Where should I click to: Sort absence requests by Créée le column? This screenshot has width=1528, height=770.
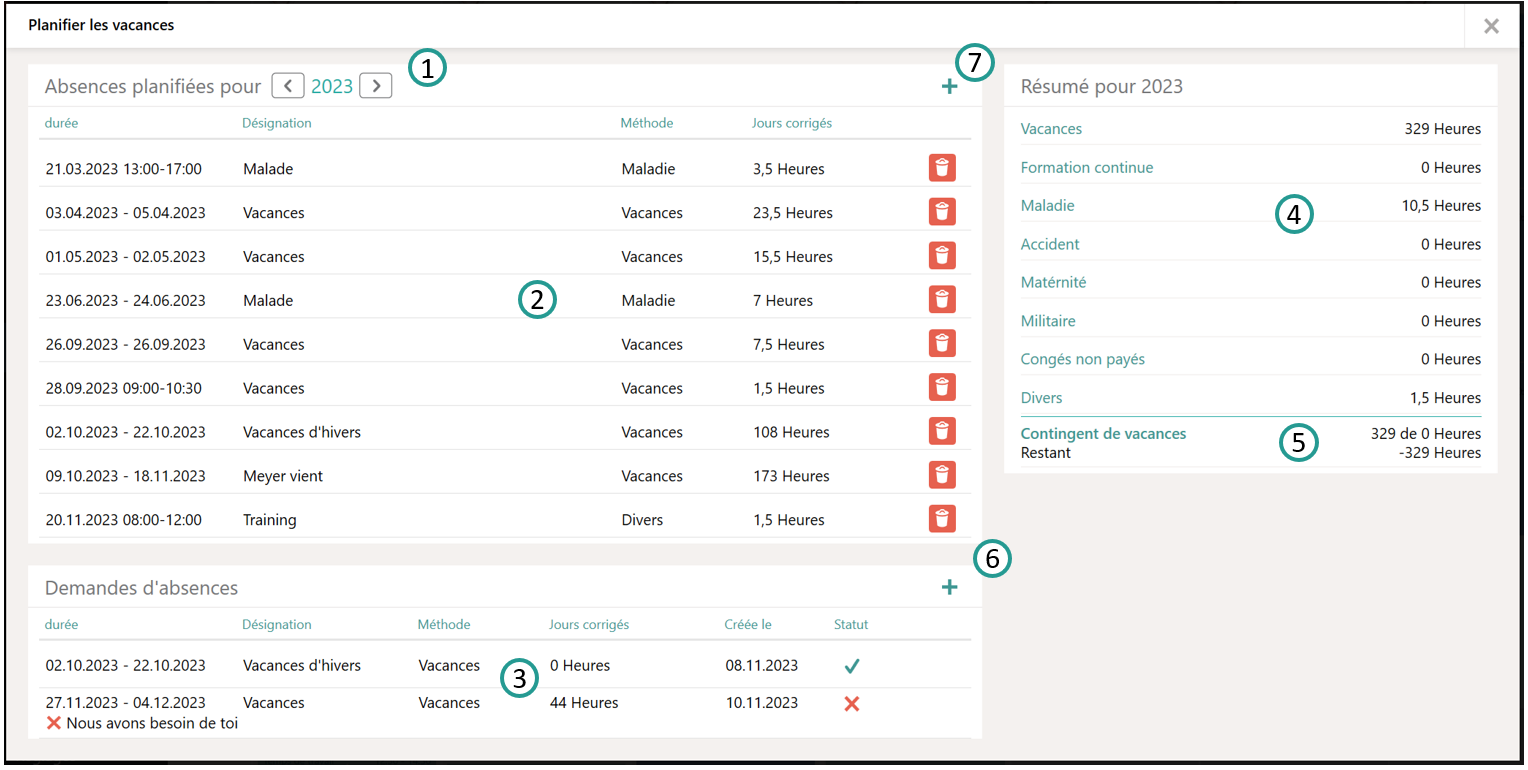748,625
